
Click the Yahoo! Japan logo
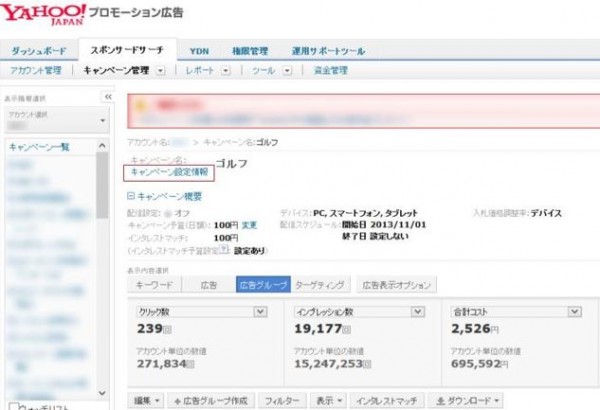(43, 15)
